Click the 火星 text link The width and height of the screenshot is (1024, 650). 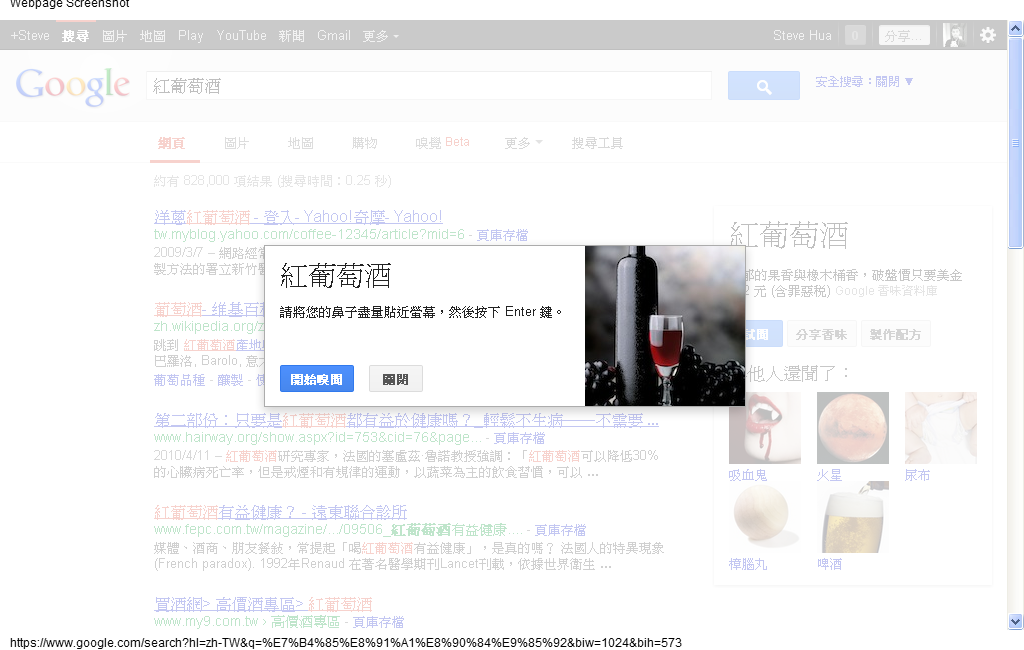pyautogui.click(x=829, y=476)
